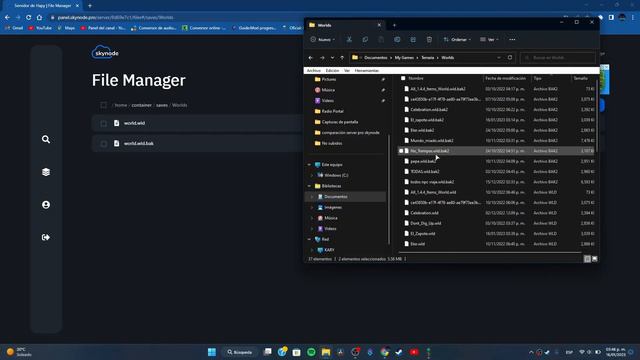Go up one folder level in Explorer
The width and height of the screenshot is (640, 360).
342,58
